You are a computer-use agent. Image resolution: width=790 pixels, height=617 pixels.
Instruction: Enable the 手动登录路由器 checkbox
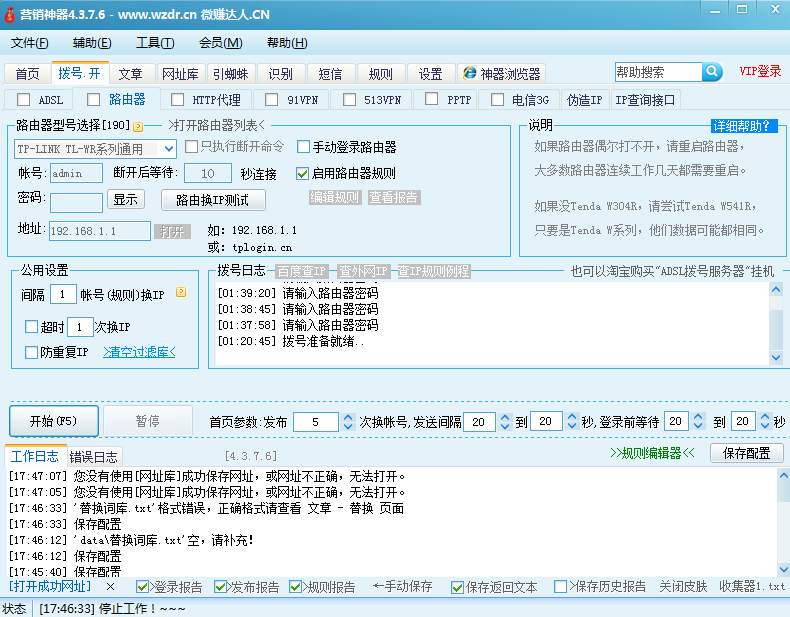(x=304, y=147)
